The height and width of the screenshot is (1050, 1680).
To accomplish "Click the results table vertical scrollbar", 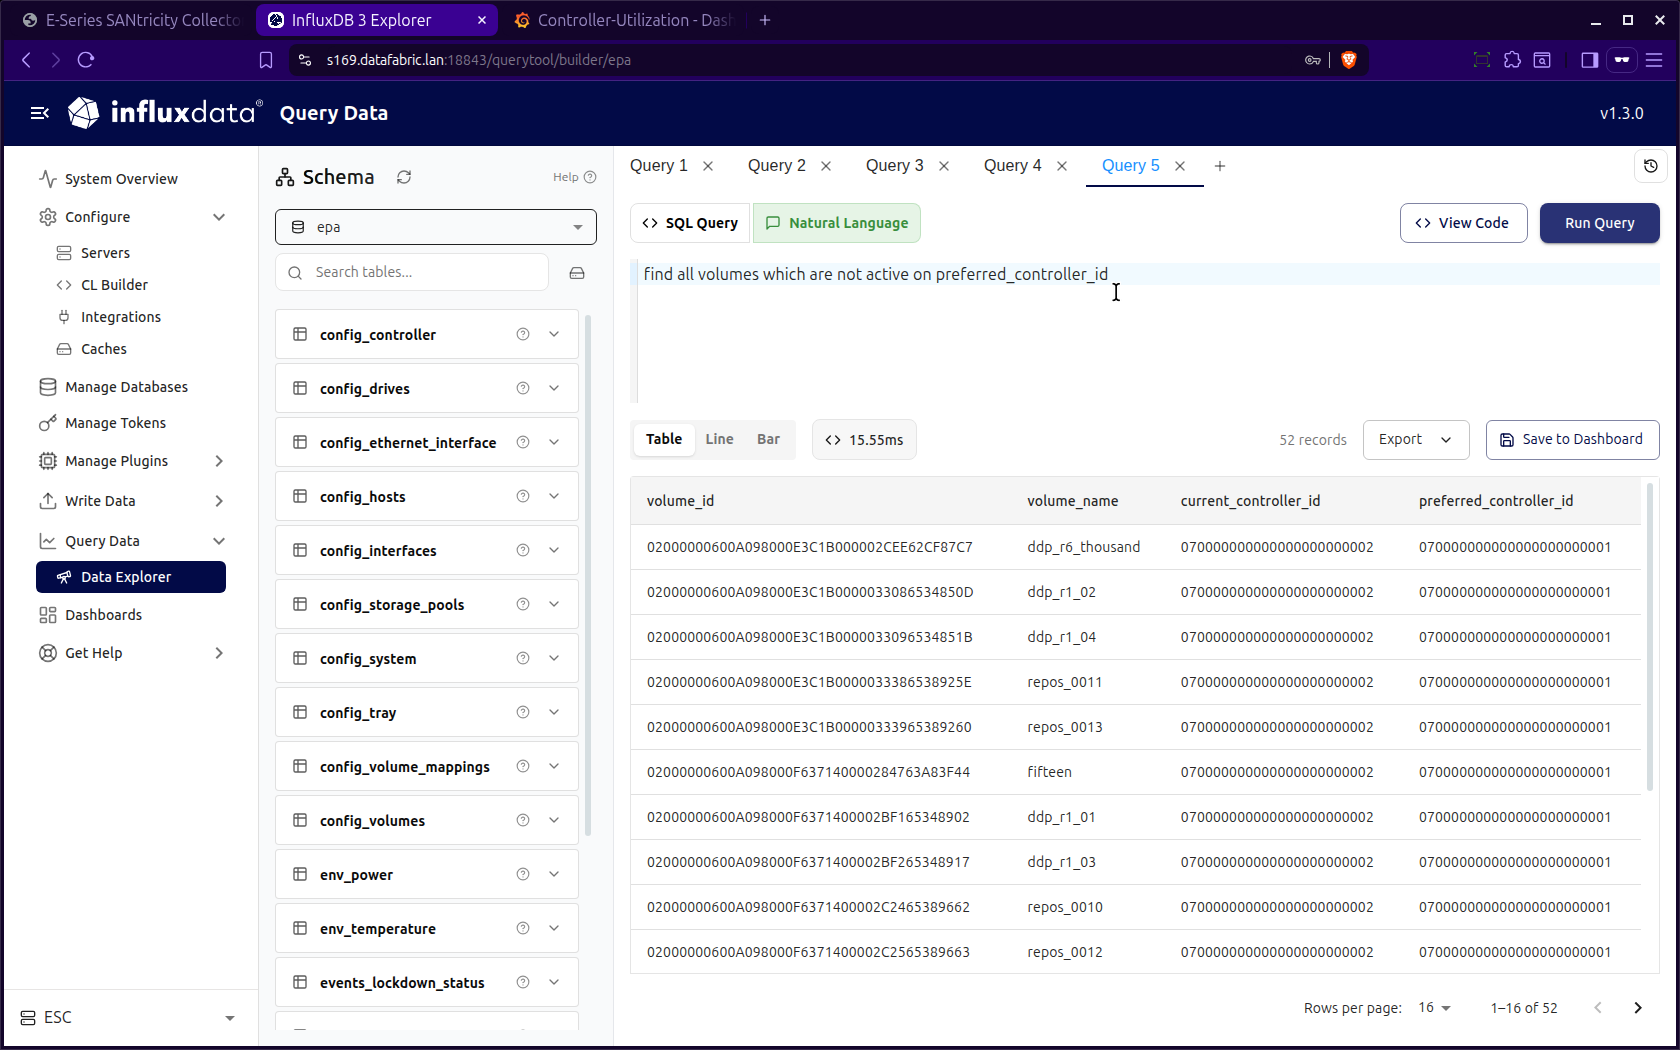I will 1650,638.
